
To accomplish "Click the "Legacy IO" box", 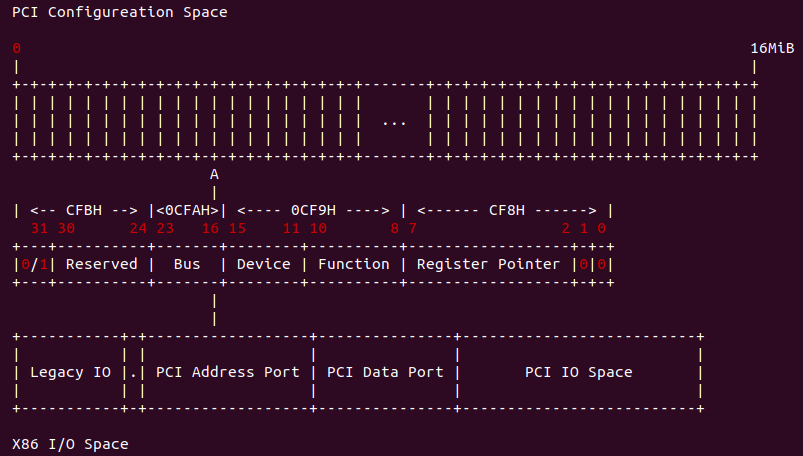I will pos(70,372).
